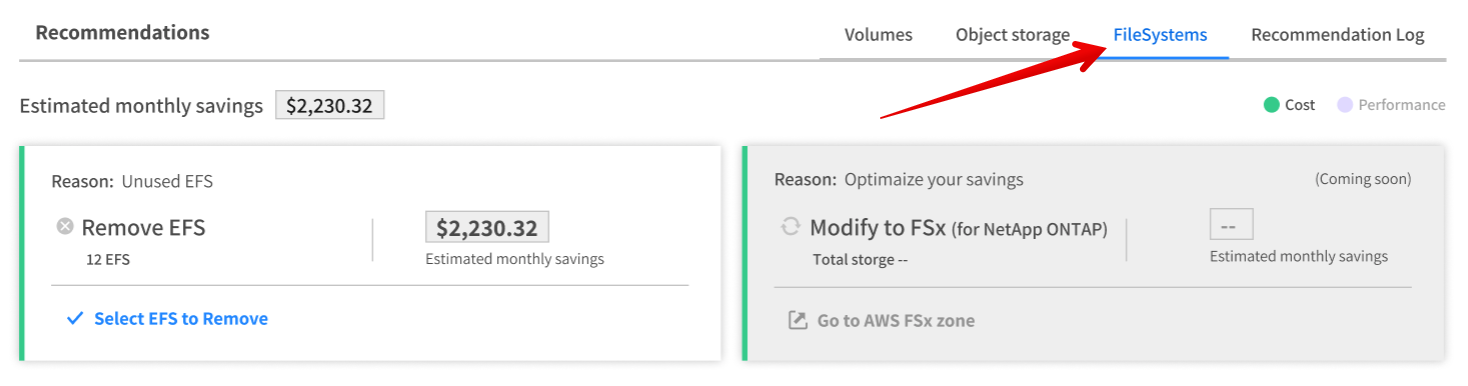1468x386 pixels.
Task: Switch to the Volumes tab
Action: [x=878, y=35]
